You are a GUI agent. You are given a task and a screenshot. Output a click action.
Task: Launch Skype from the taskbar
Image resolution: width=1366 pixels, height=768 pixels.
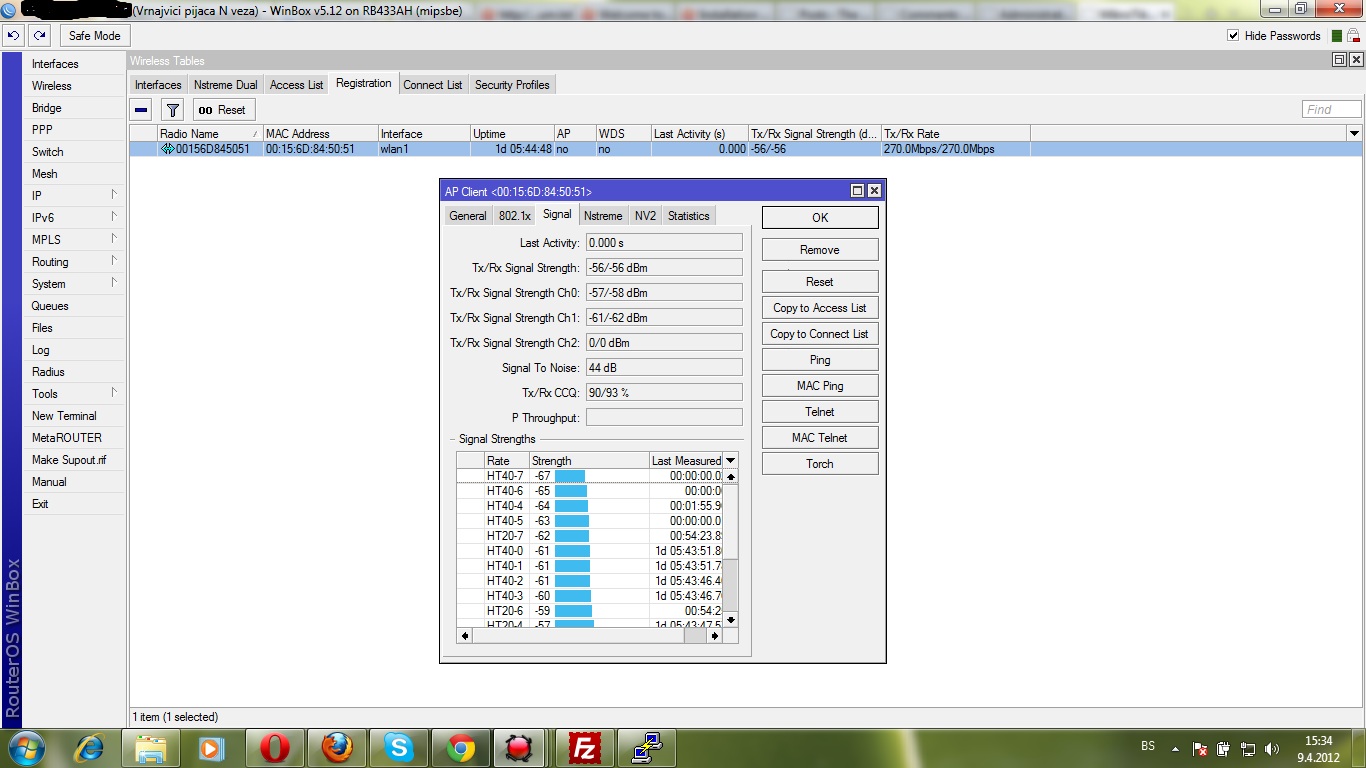tap(399, 748)
